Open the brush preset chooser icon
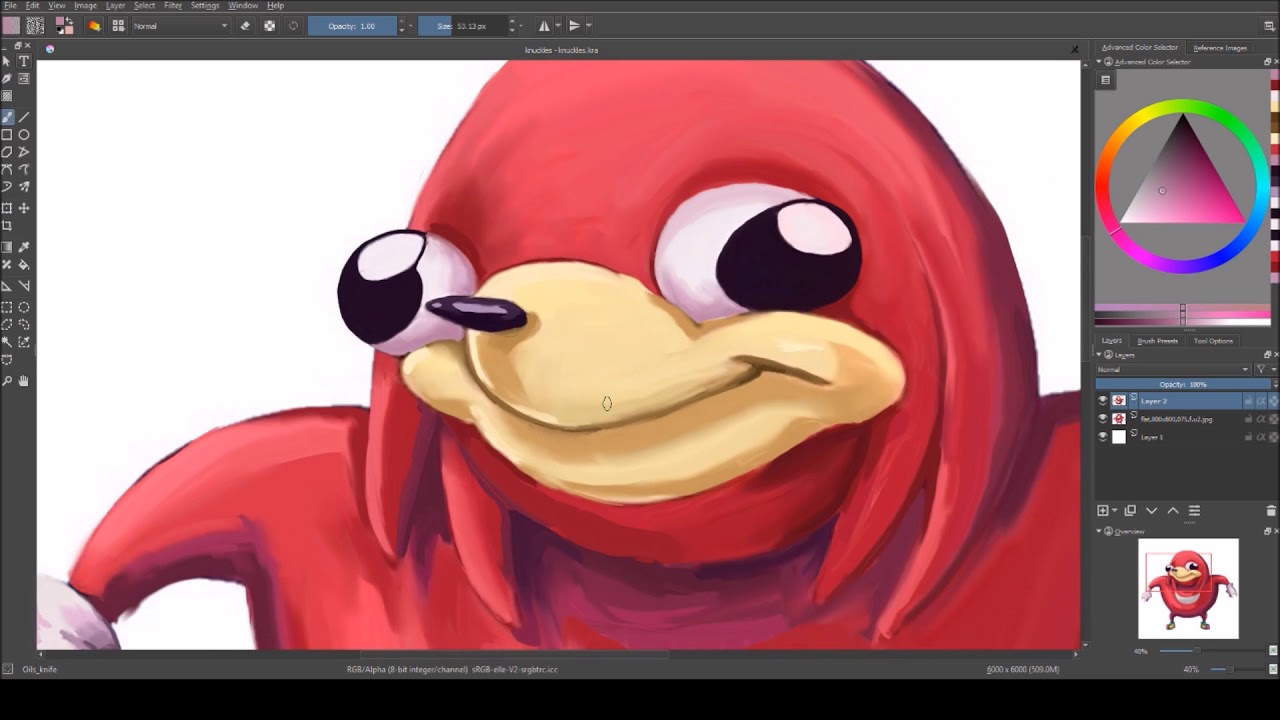Viewport: 1280px width, 720px height. (x=118, y=26)
